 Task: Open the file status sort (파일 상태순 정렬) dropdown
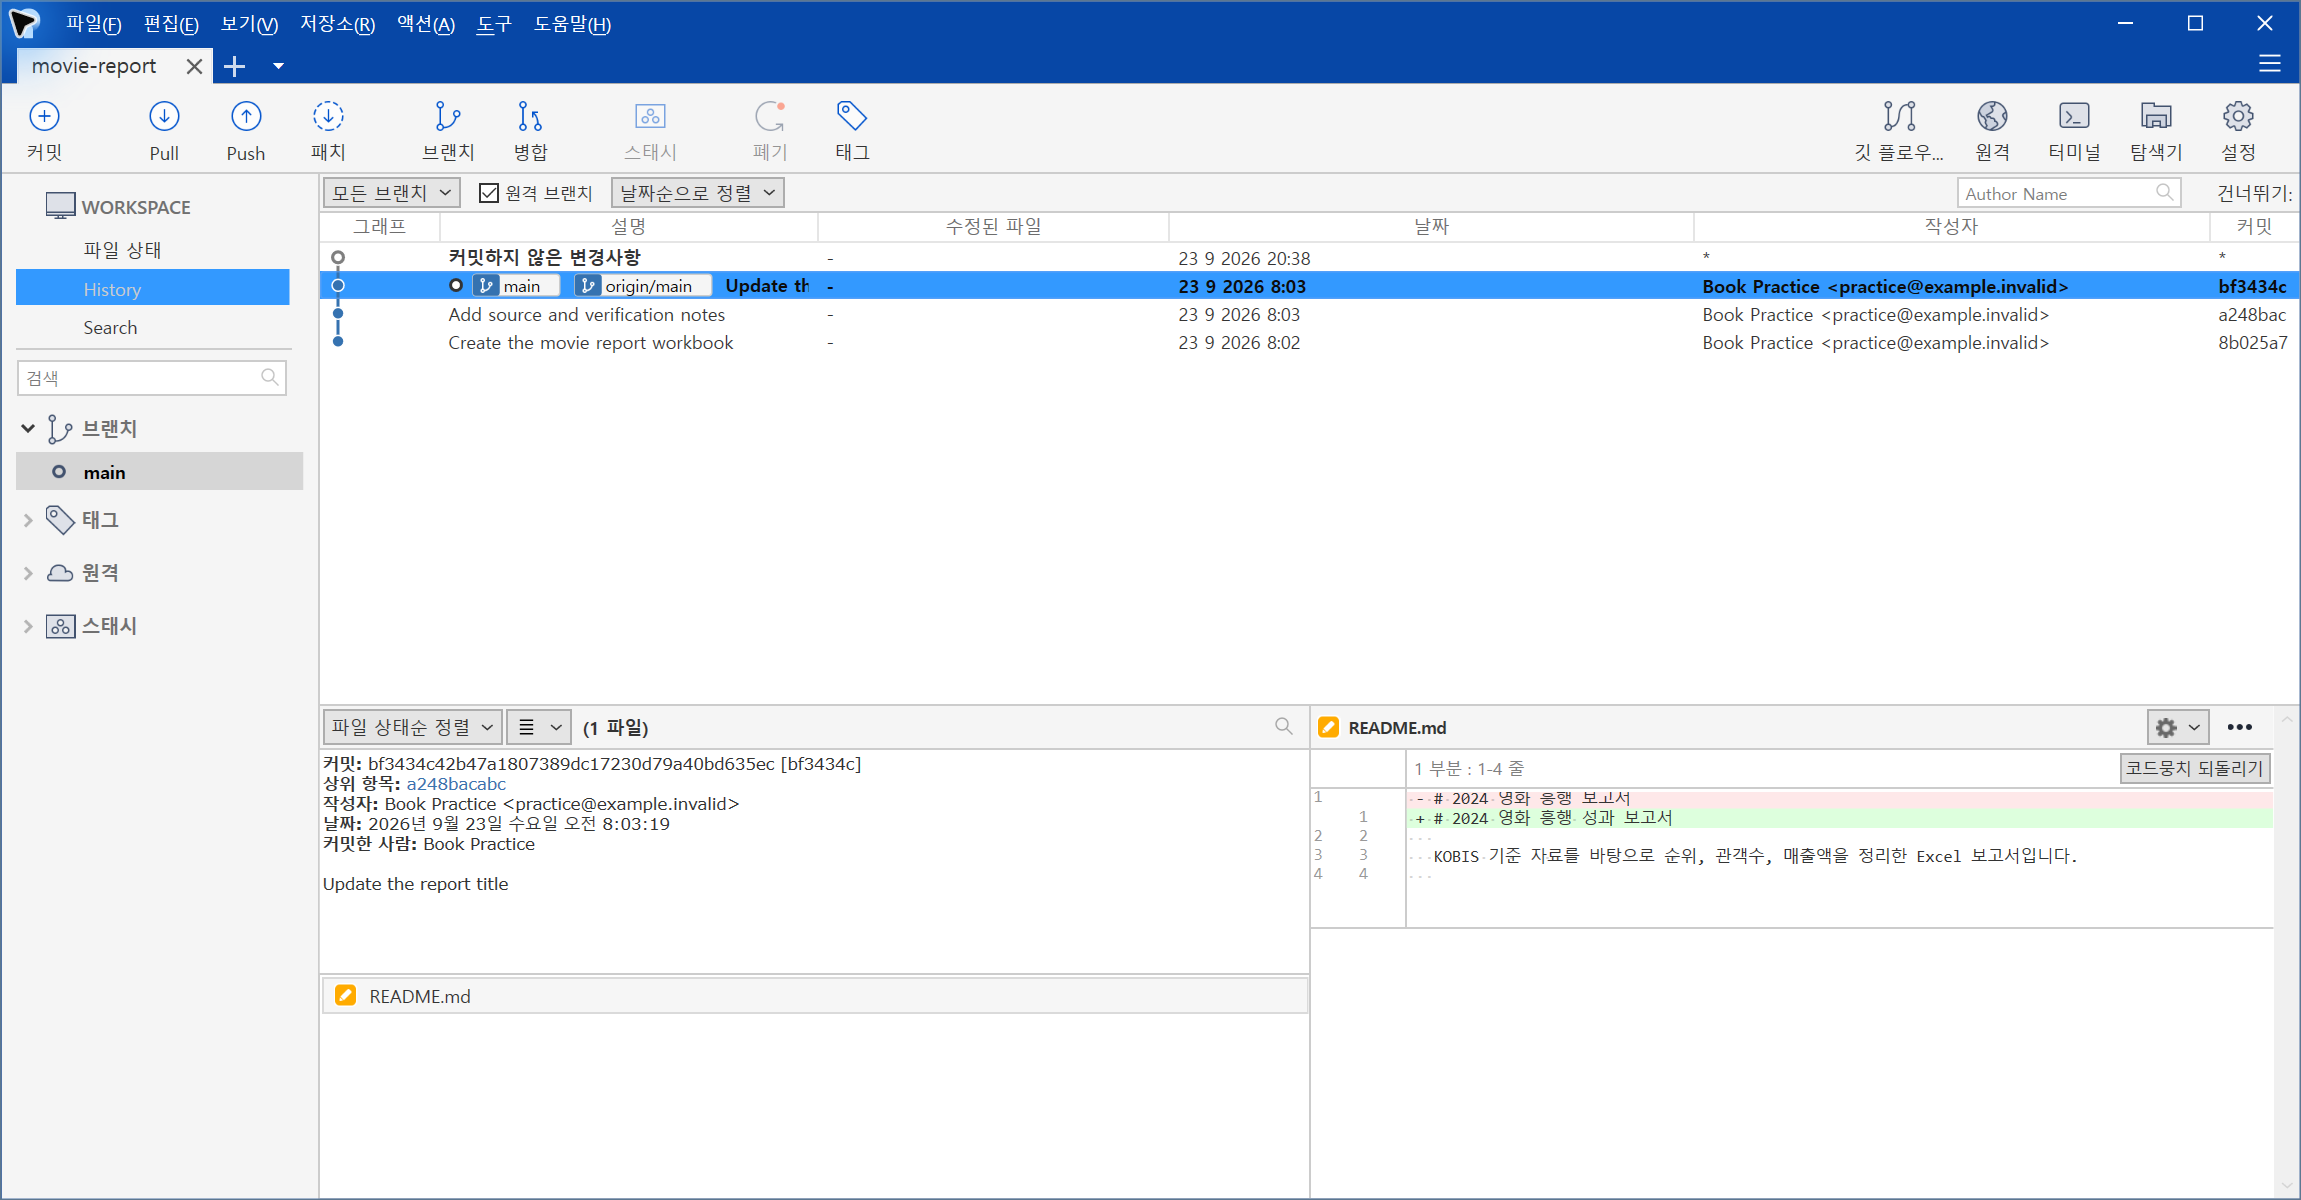pos(412,727)
